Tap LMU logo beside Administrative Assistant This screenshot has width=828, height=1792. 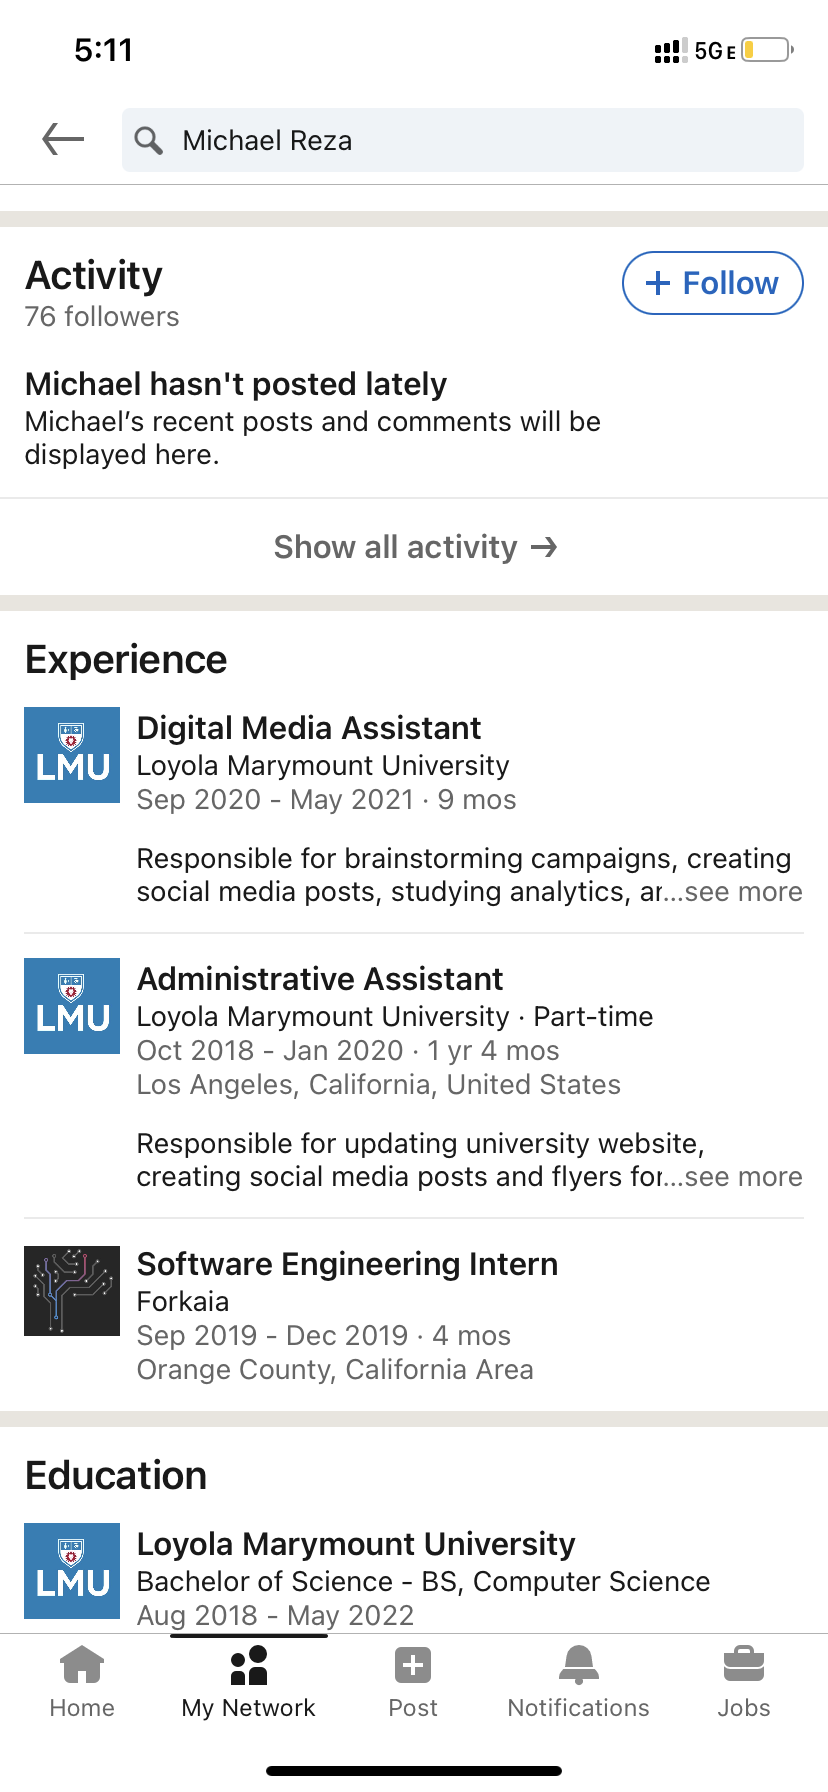pos(72,1006)
